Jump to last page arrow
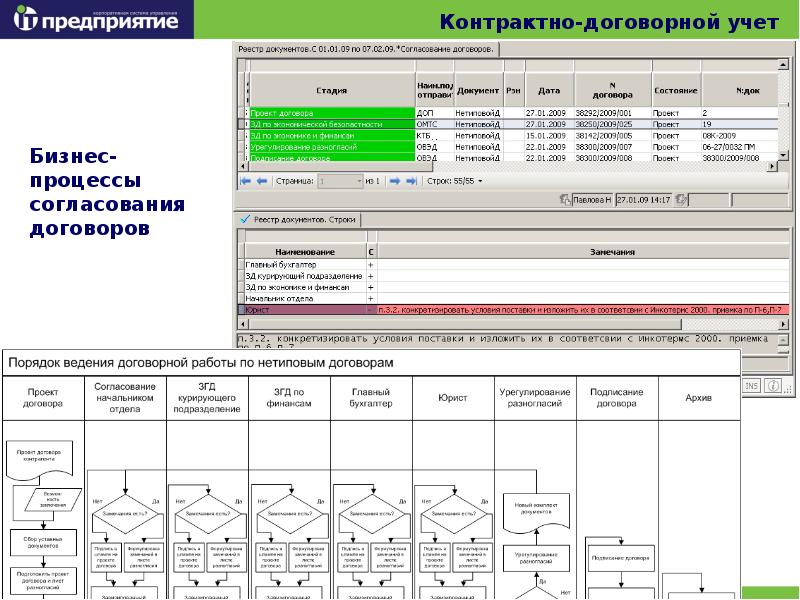Image resolution: width=800 pixels, height=600 pixels. [x=411, y=181]
